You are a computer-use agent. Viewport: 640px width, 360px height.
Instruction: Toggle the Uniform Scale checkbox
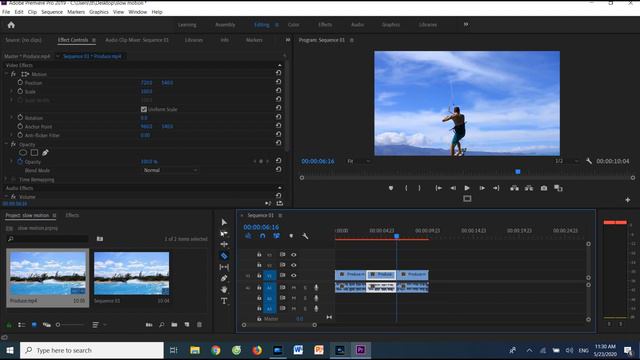(144, 109)
